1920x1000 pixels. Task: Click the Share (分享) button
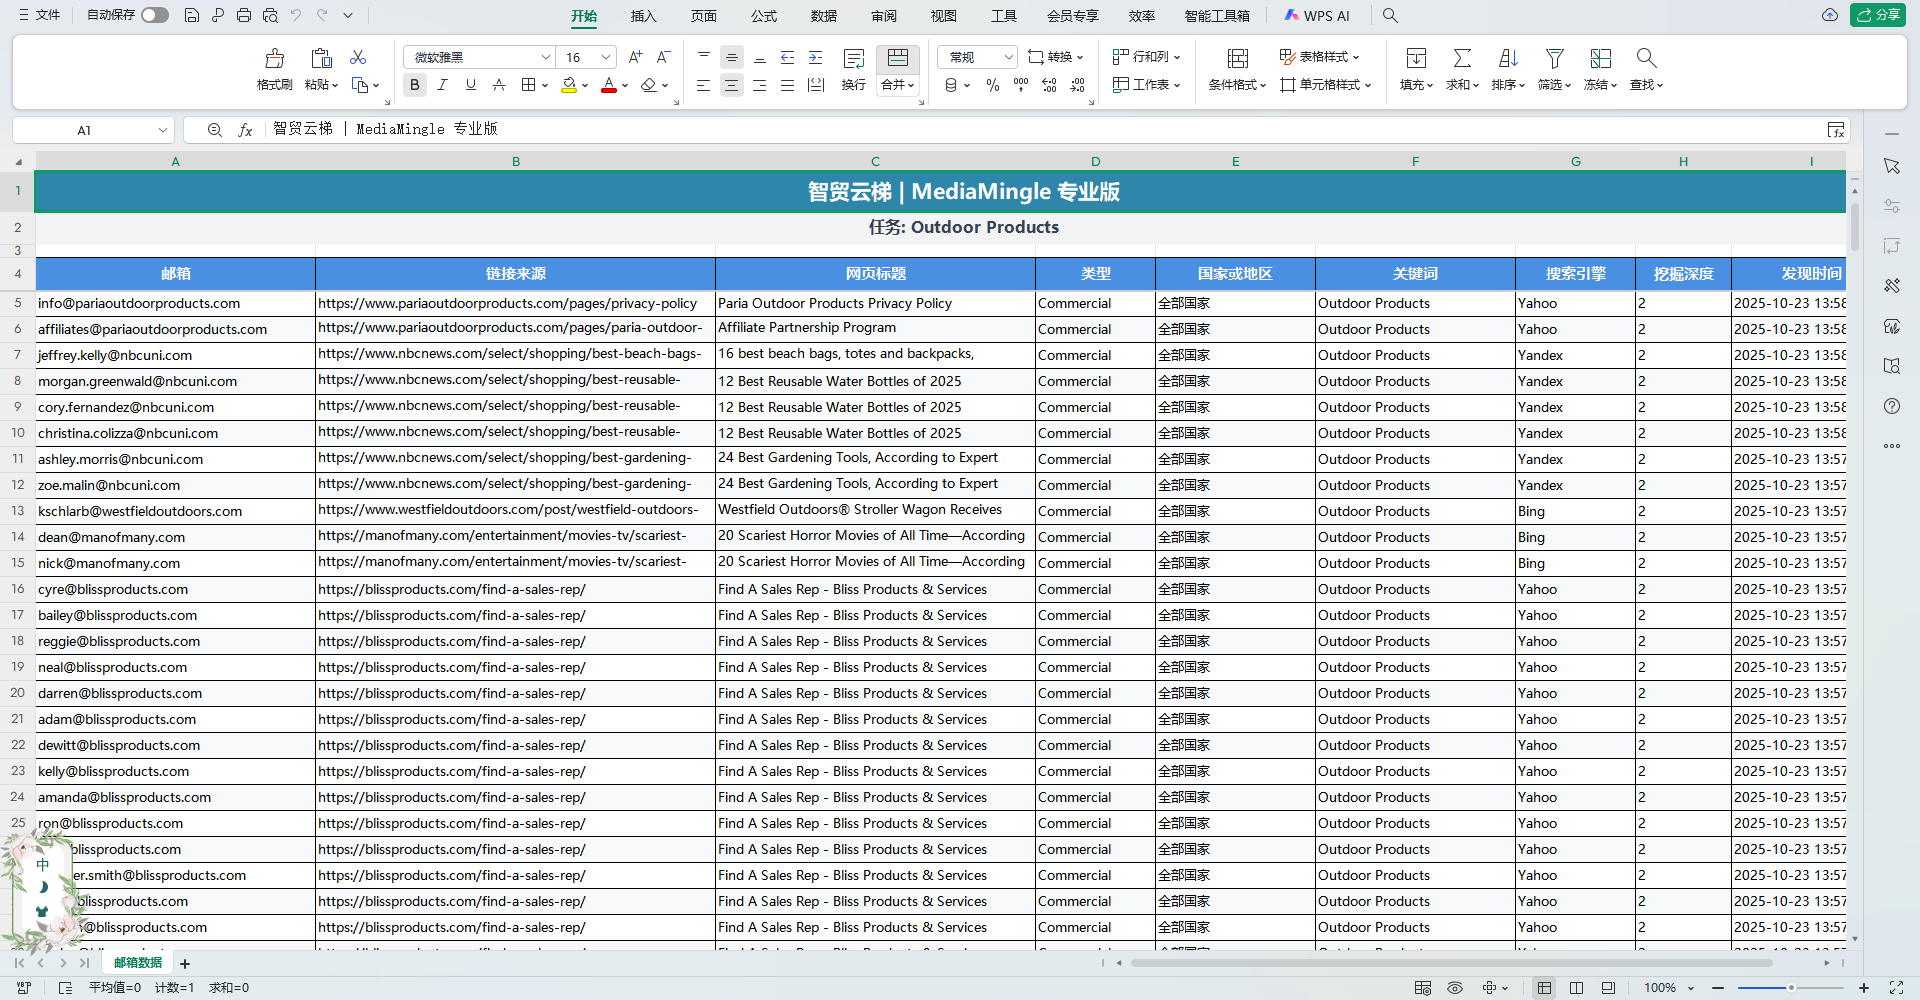[1878, 15]
